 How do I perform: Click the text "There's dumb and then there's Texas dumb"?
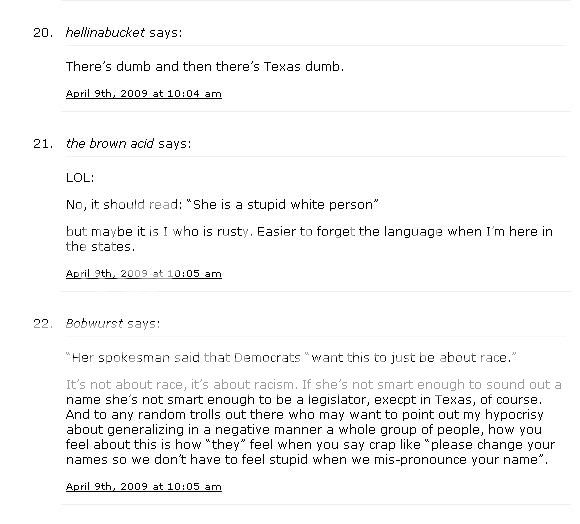click(x=205, y=67)
